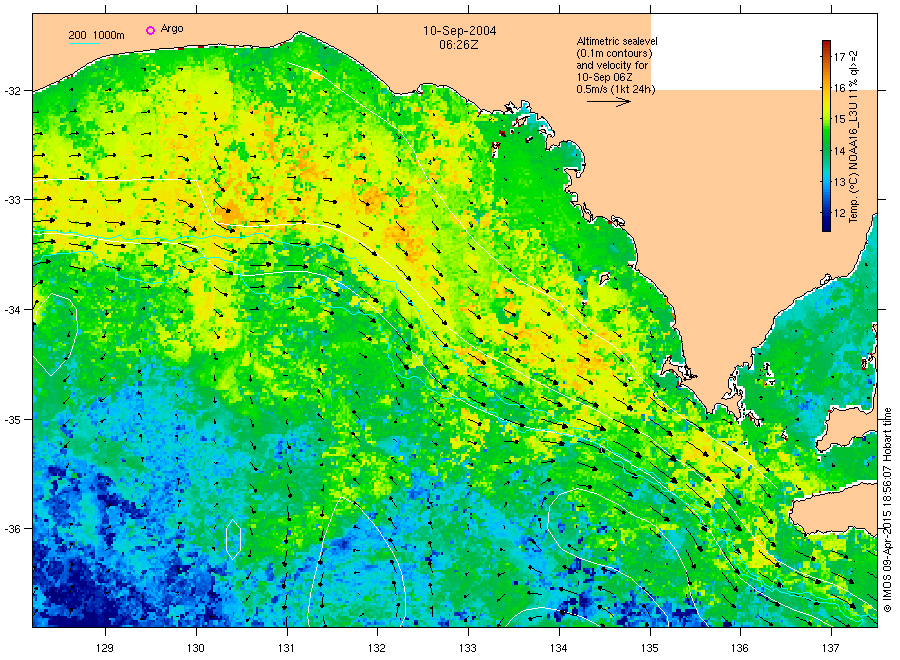Screen dimensions: 900x660
Task: Click the dark red top of the temperature colorbar
Action: [826, 45]
